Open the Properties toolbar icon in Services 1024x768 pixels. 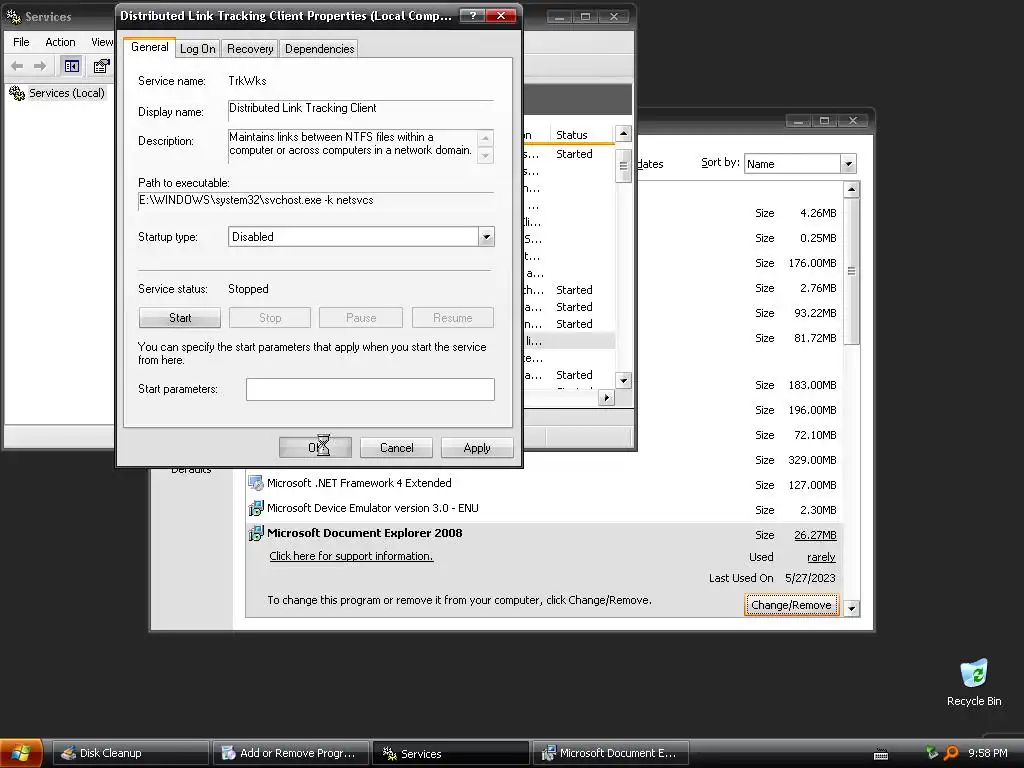tap(101, 66)
